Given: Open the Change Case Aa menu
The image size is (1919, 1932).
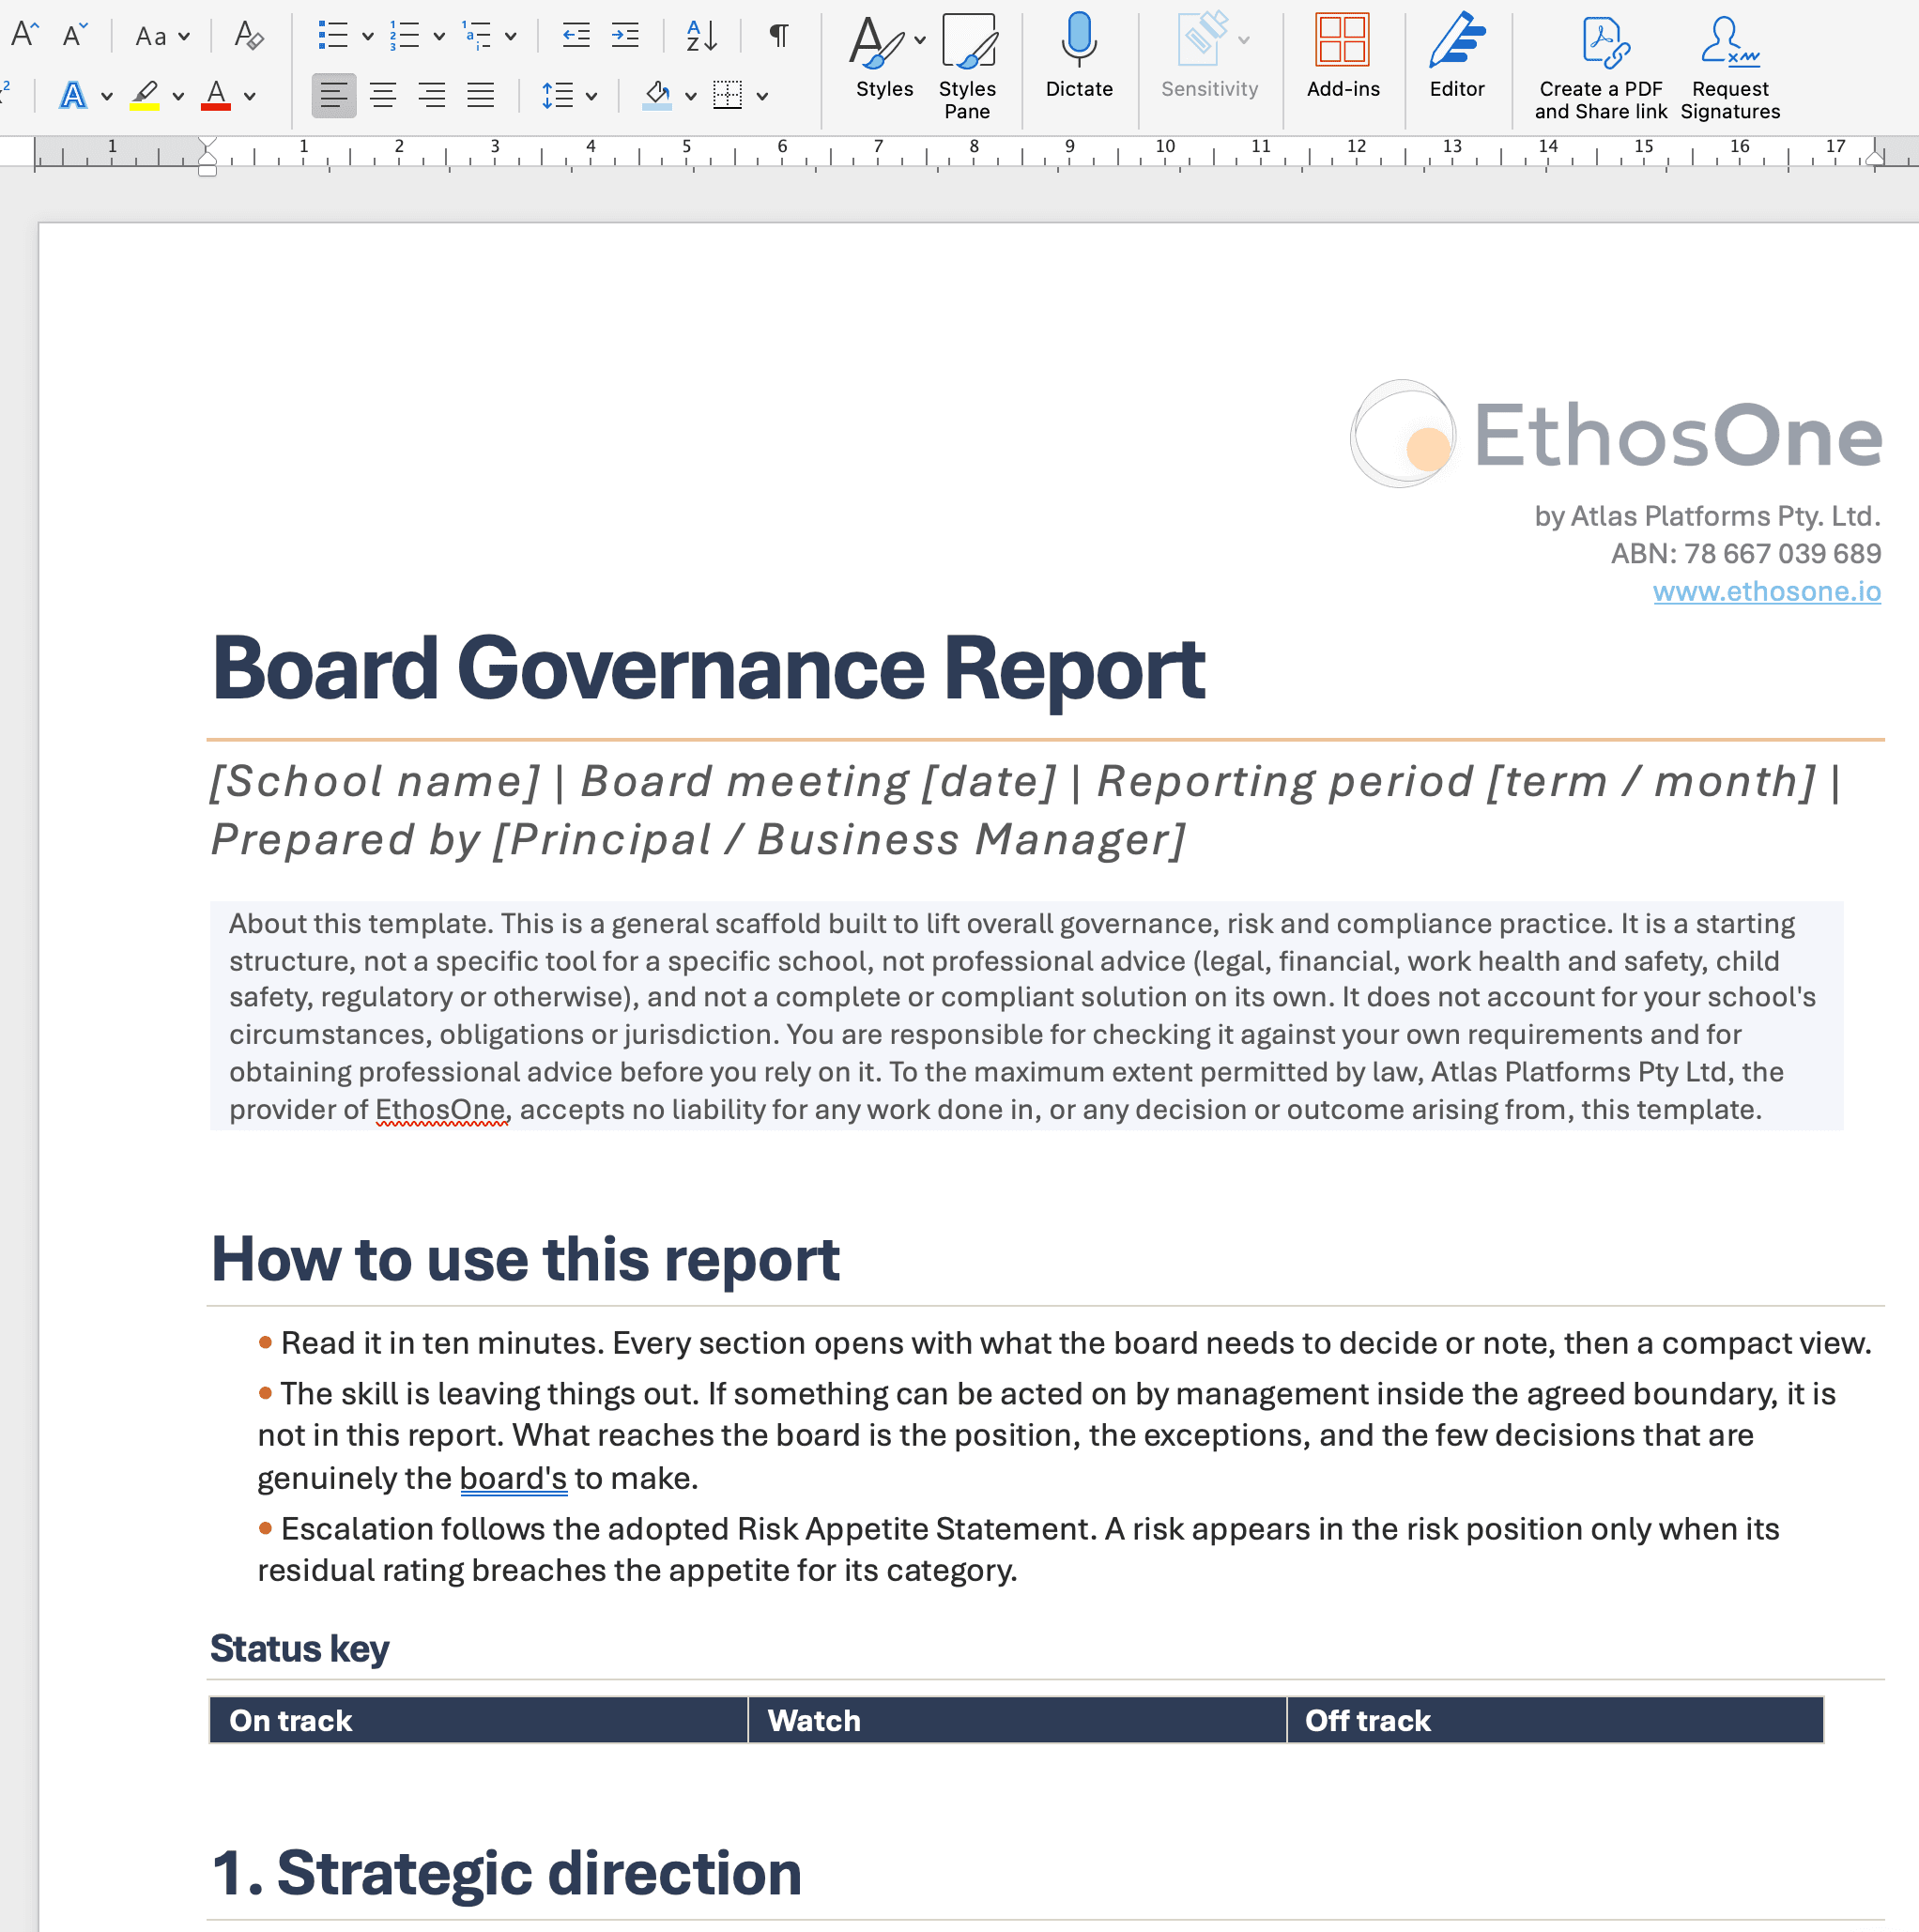Looking at the screenshot, I should point(162,37).
